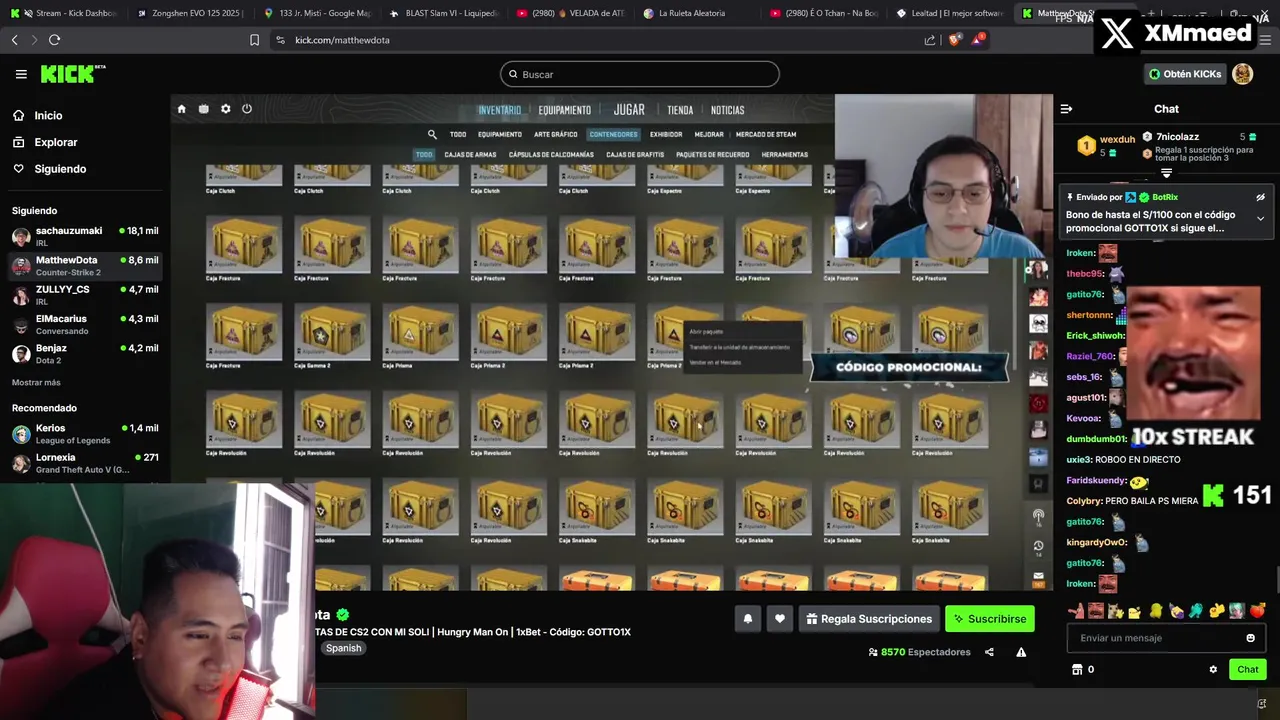Screen dimensions: 1280x720
Task: Reload the page with the refresh icon
Action: 54,40
